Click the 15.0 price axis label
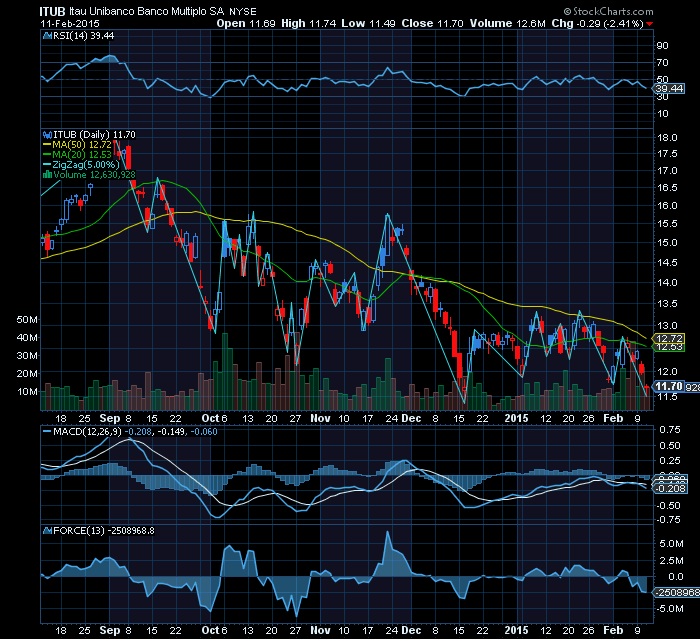Viewport: 700px width, 639px height. click(667, 242)
